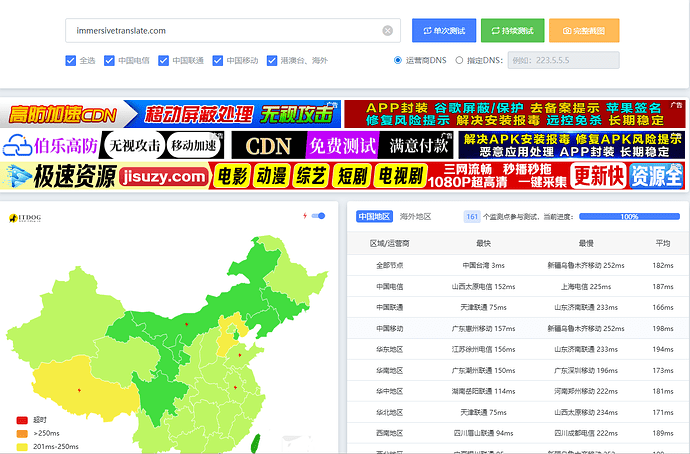The height and width of the screenshot is (454, 690).
Task: Click the 广东惠州移动 157ms cell
Action: coord(483,328)
